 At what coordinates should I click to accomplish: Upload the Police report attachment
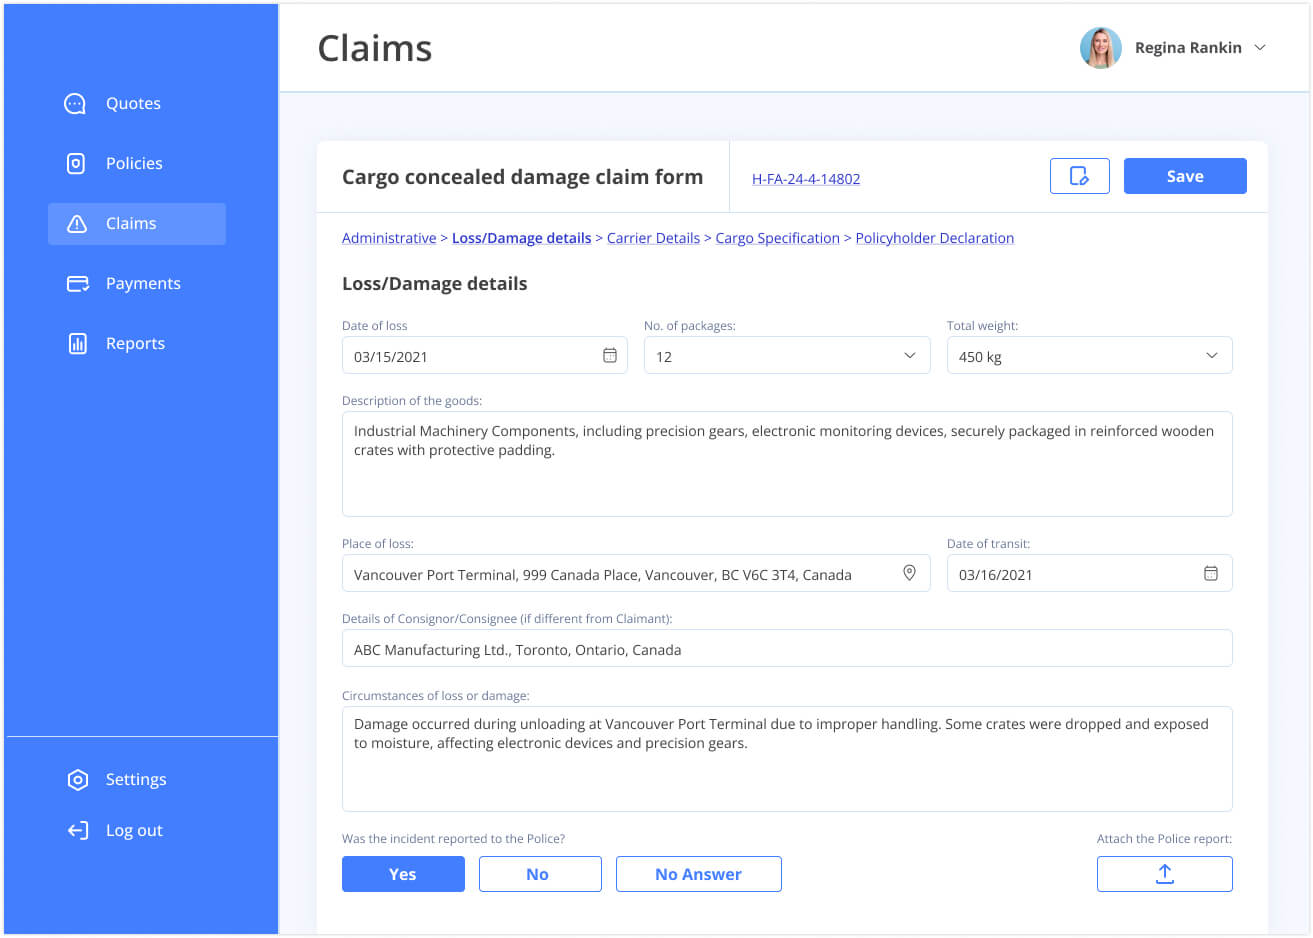pyautogui.click(x=1164, y=874)
